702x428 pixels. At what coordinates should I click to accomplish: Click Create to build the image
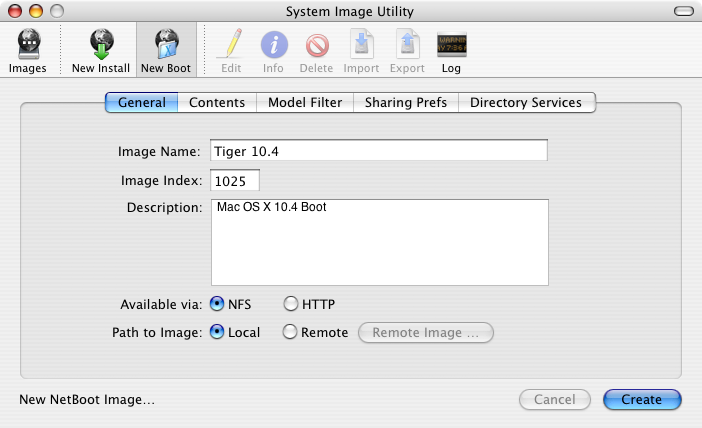[x=642, y=399]
